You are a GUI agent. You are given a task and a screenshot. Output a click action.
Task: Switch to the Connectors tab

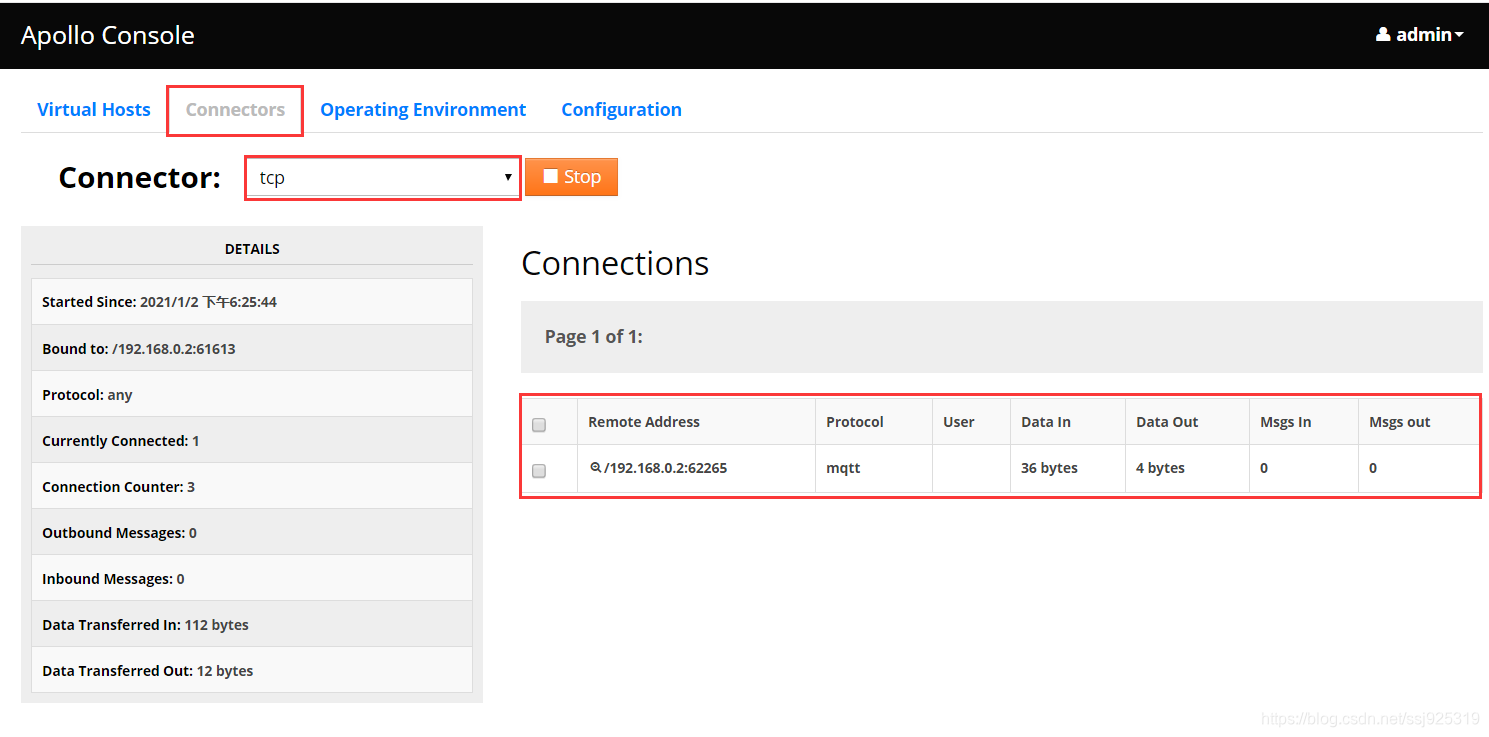(235, 110)
